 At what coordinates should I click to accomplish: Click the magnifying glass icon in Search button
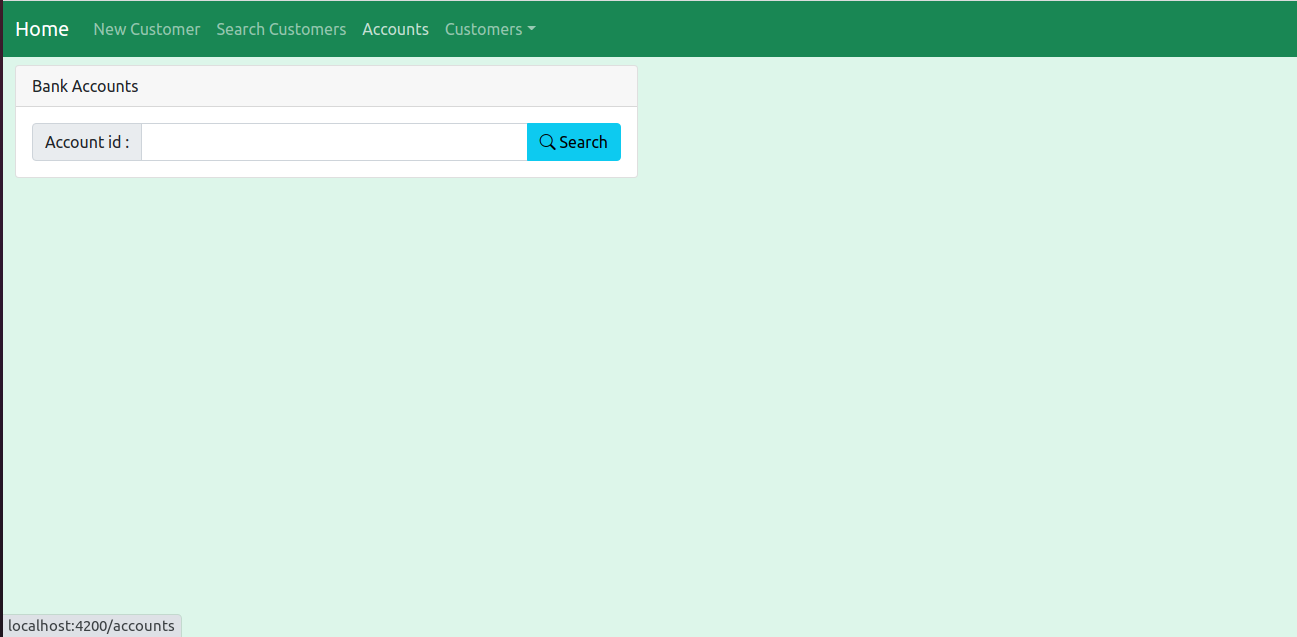(547, 142)
